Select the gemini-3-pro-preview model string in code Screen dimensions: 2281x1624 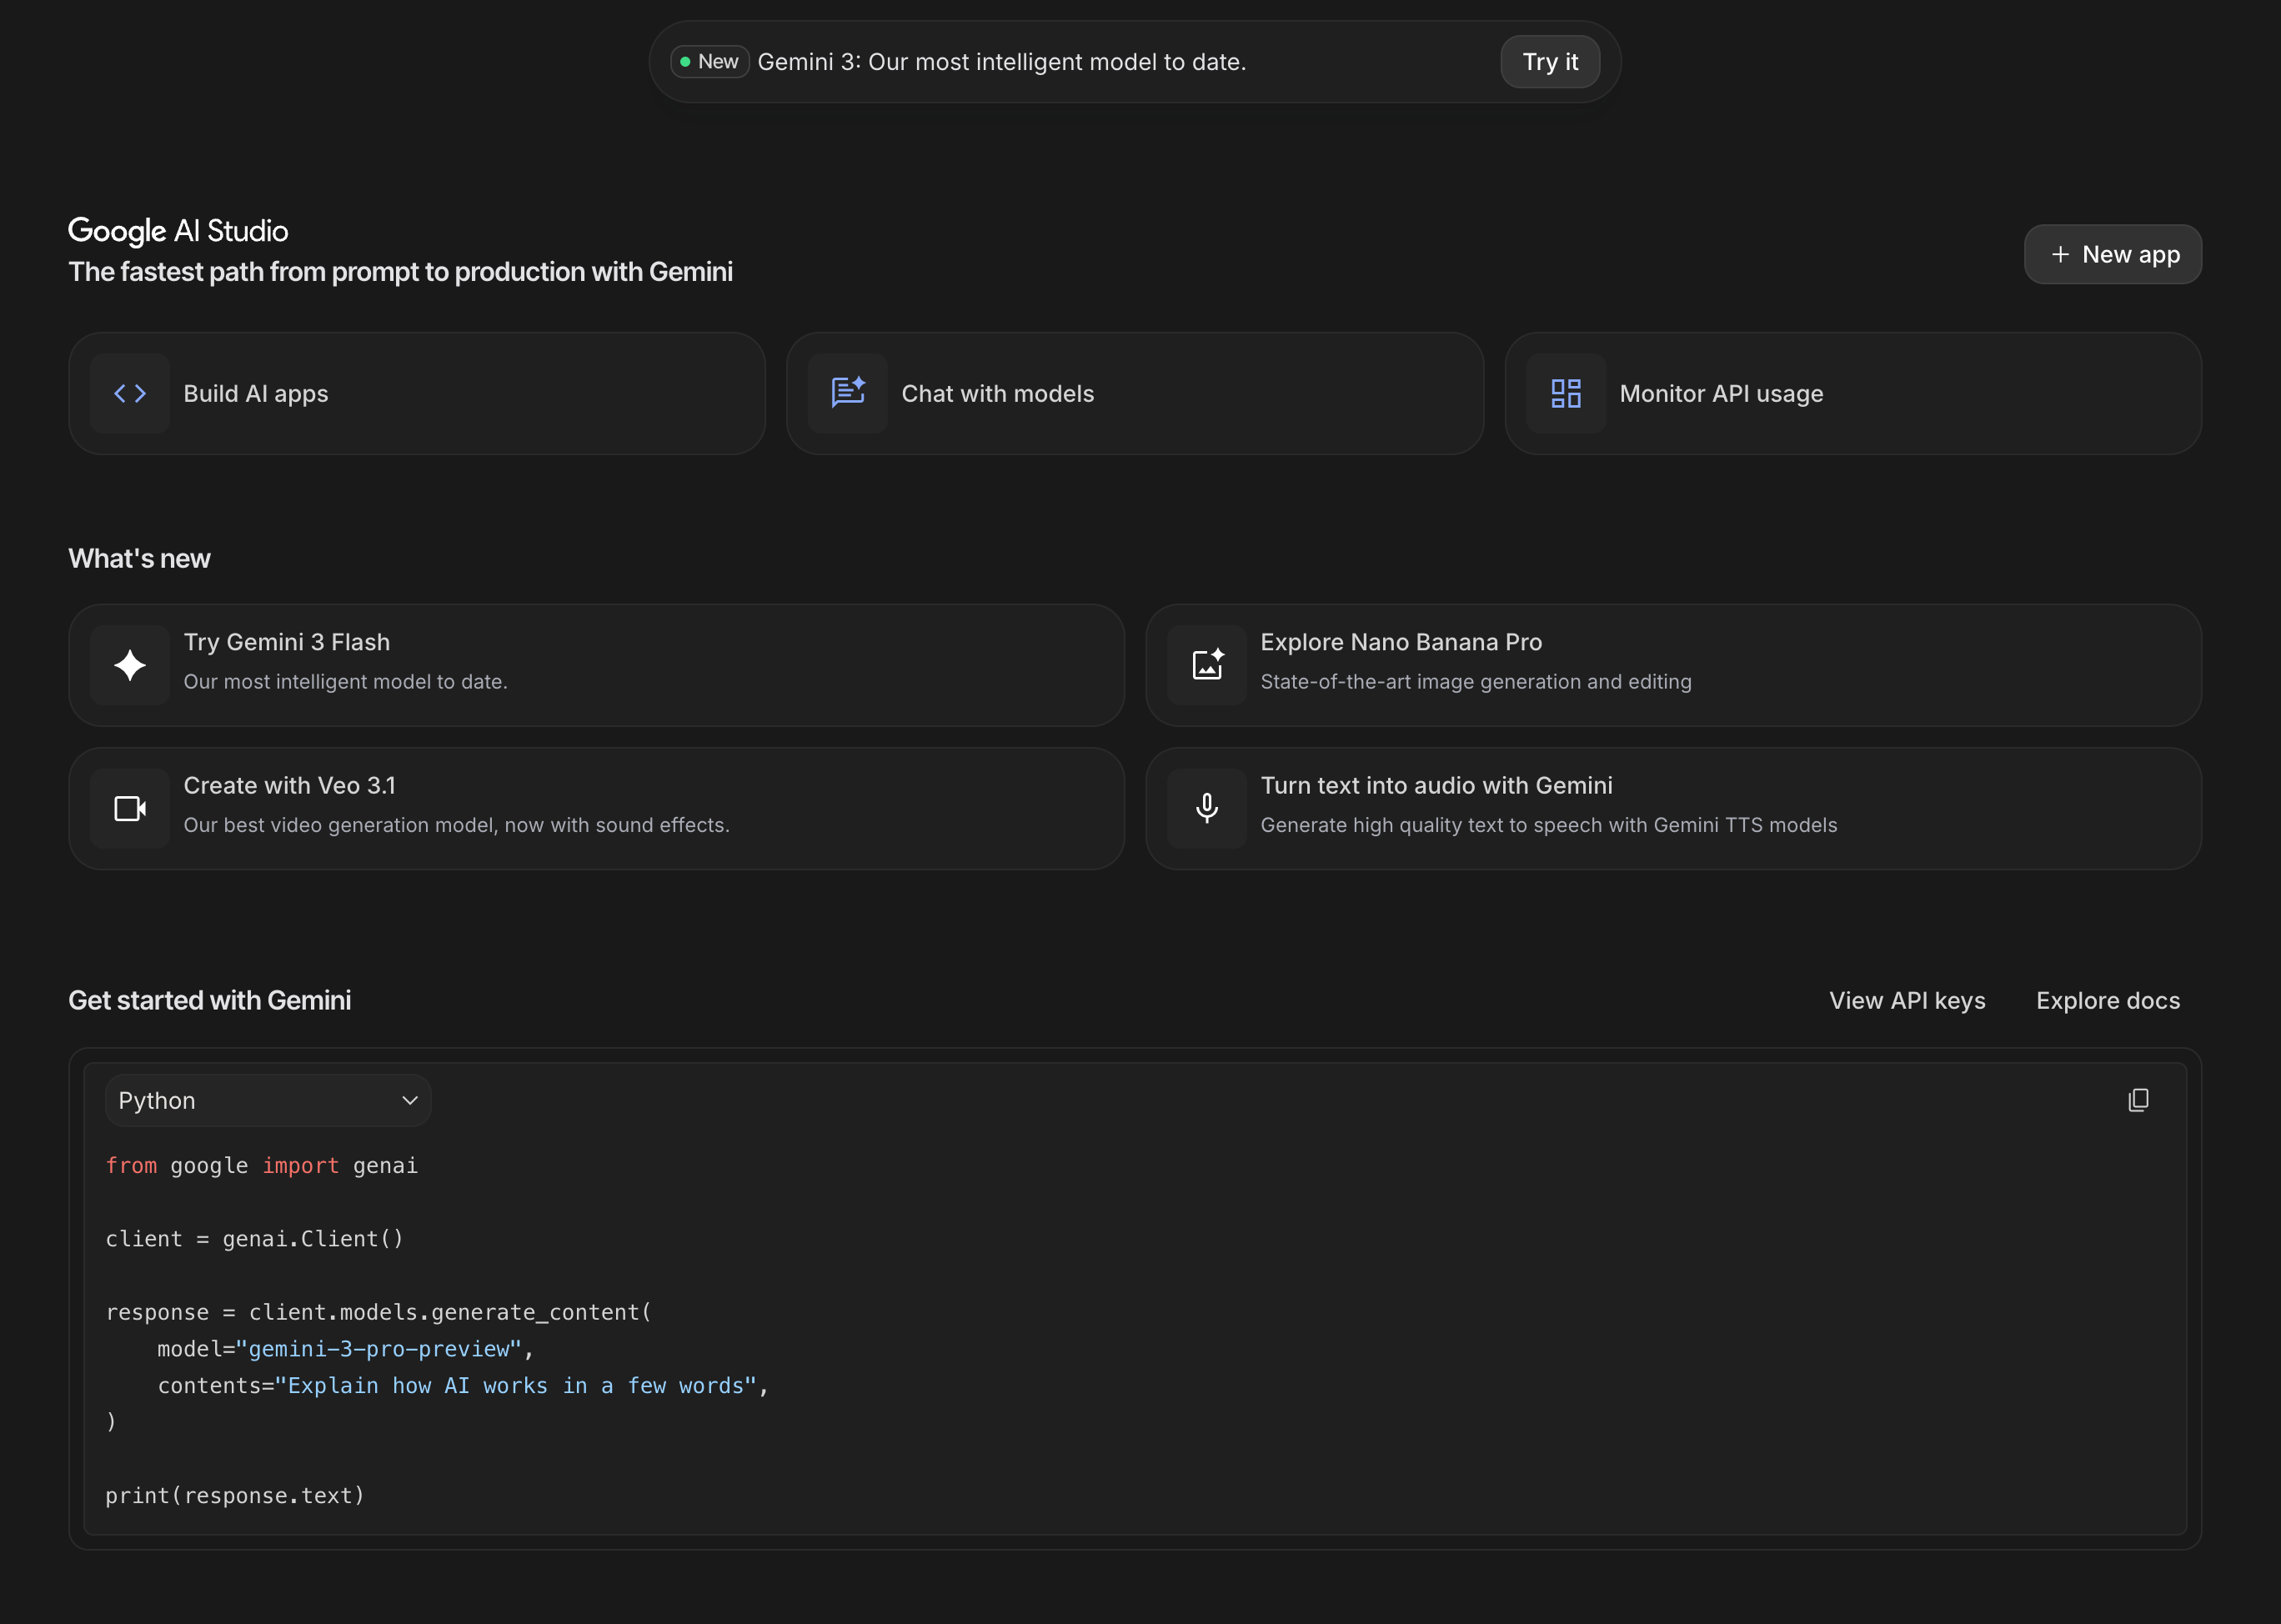coord(379,1349)
